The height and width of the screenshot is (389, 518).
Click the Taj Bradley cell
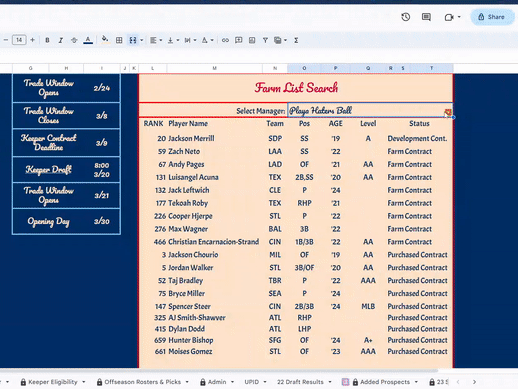[185, 281]
